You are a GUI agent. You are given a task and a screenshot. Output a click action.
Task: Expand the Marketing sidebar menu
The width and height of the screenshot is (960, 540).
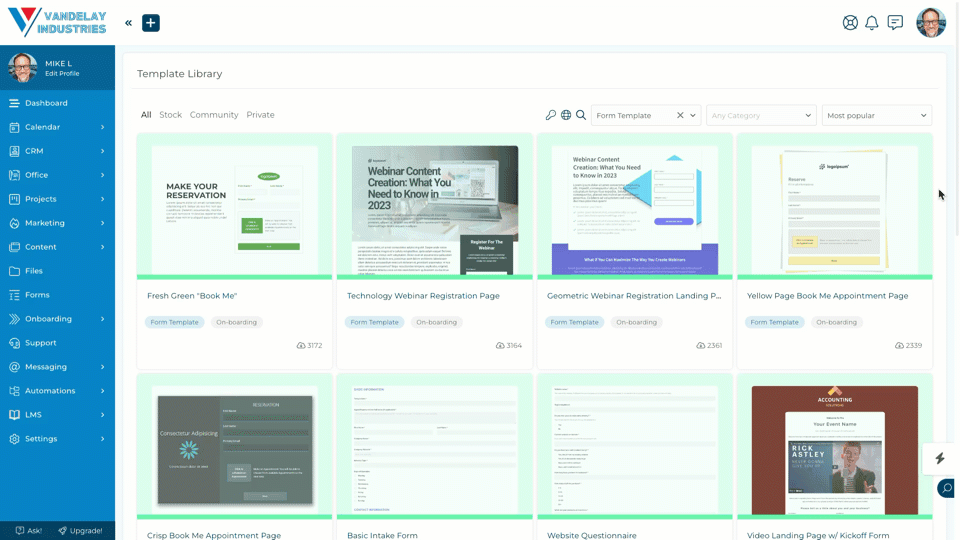coord(58,223)
